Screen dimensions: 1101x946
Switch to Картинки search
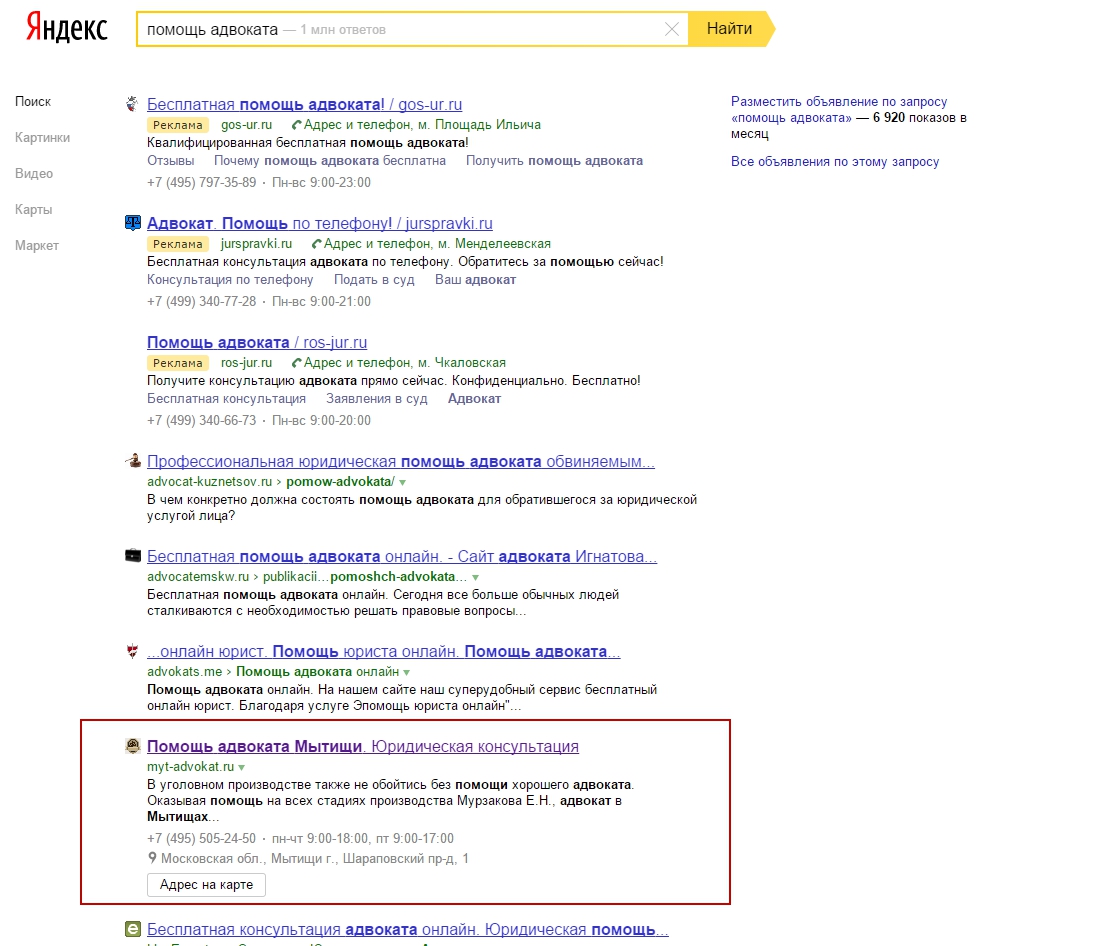tap(42, 137)
